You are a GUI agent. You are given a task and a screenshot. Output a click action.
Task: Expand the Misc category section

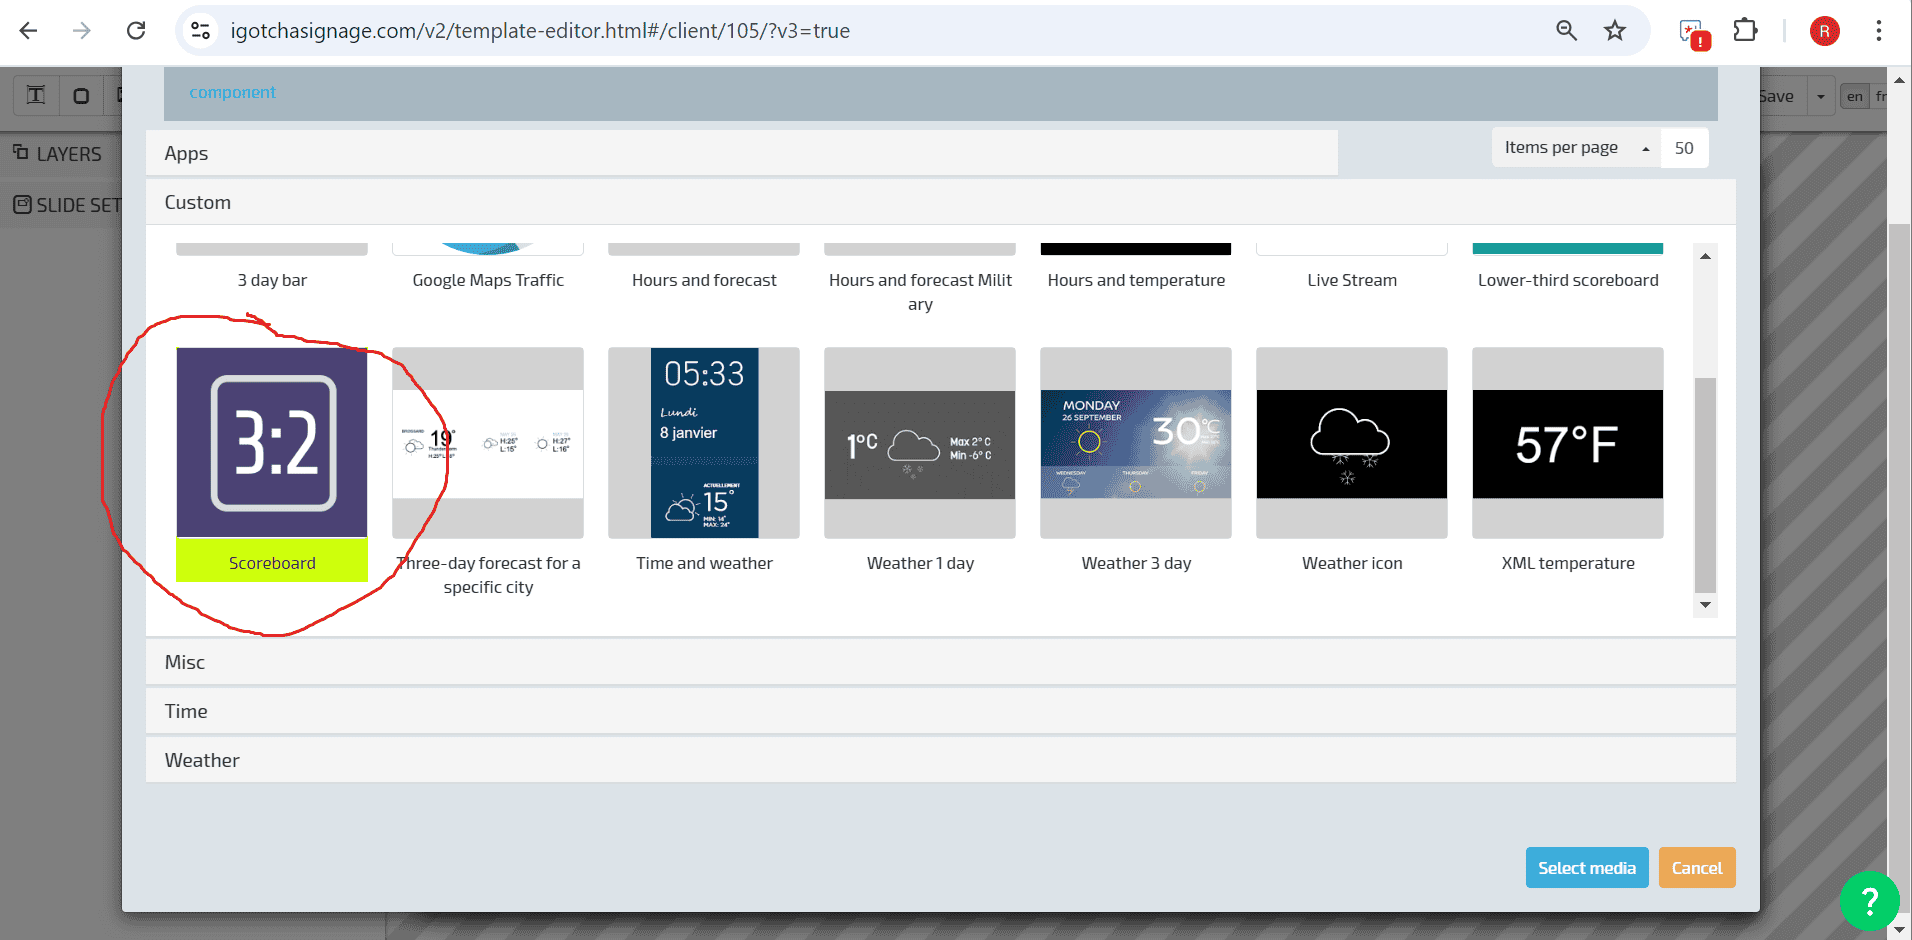click(940, 662)
